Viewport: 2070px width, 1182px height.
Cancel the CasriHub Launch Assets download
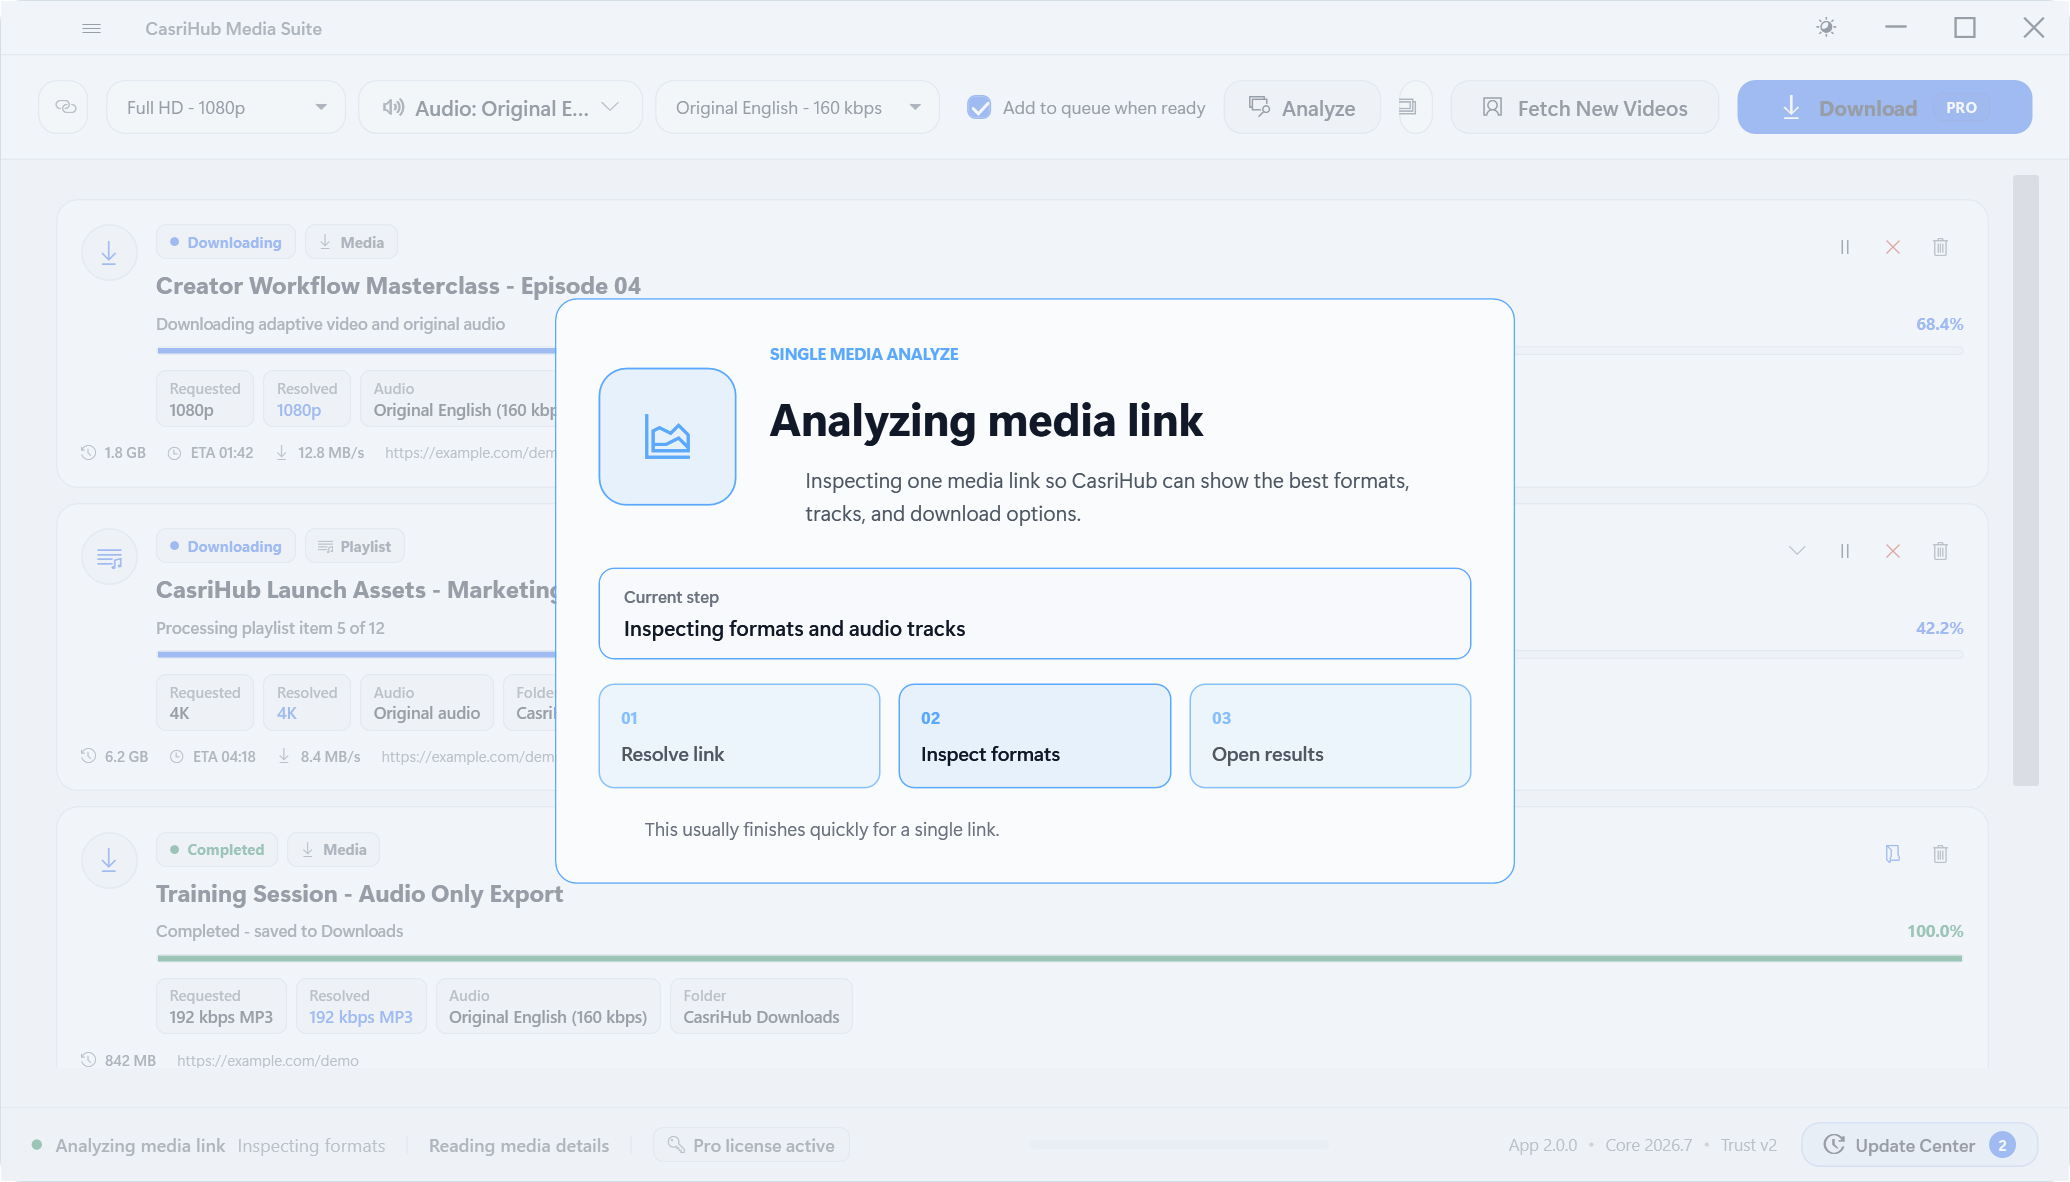pos(1893,551)
